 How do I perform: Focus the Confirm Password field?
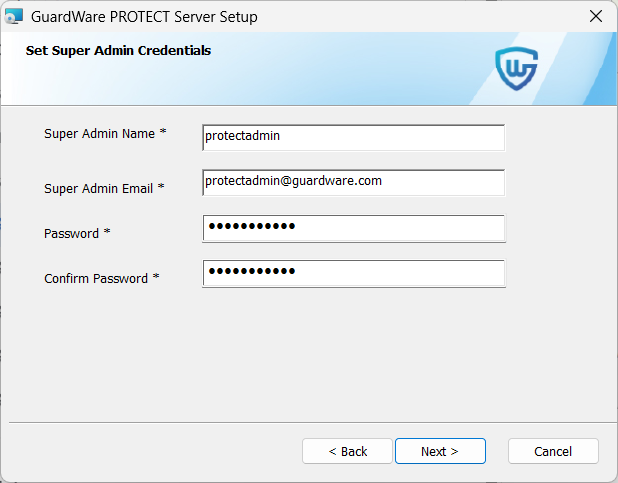point(354,273)
